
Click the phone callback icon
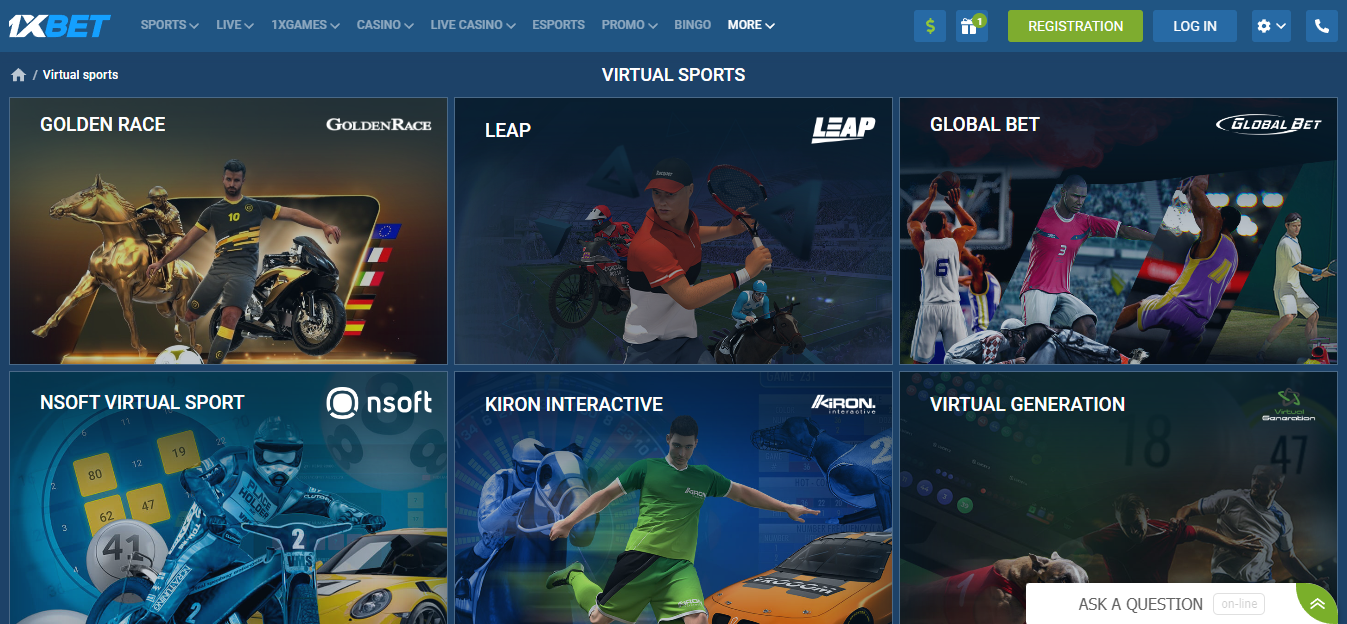[x=1322, y=26]
